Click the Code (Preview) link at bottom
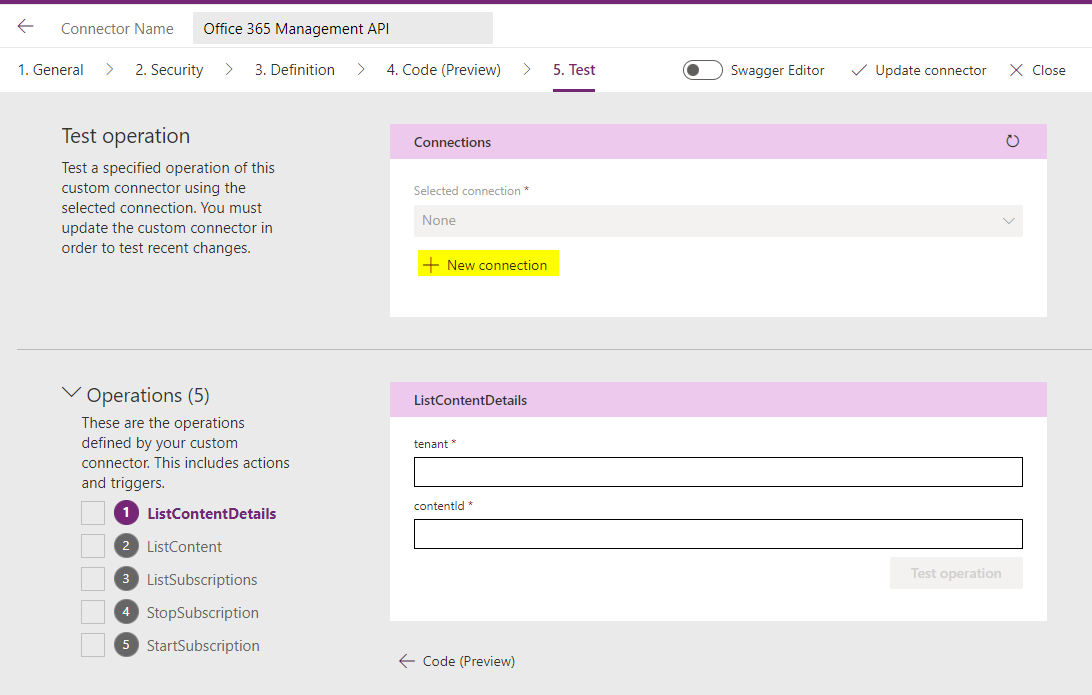The width and height of the screenshot is (1092, 695). tap(468, 661)
